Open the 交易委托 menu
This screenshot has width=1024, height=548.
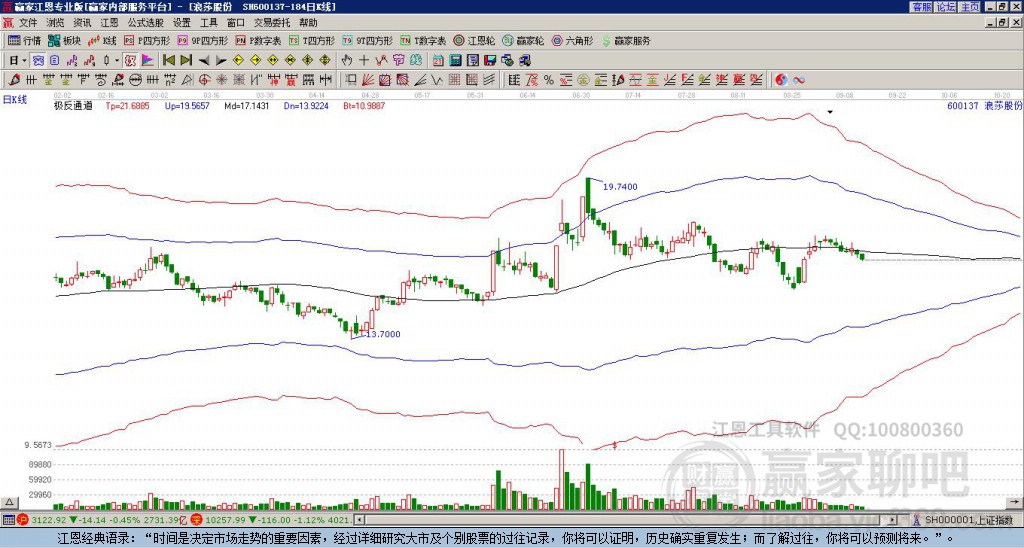(x=272, y=23)
